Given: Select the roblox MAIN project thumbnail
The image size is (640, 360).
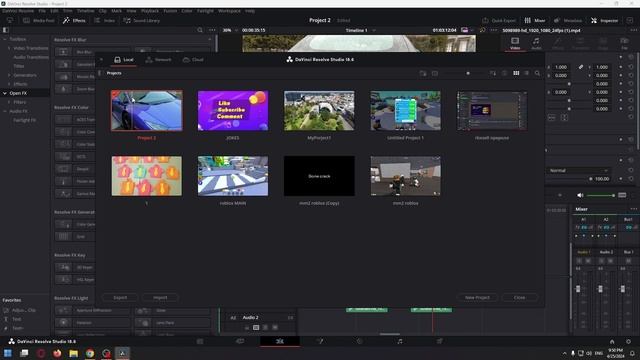Looking at the screenshot, I should pyautogui.click(x=233, y=176).
